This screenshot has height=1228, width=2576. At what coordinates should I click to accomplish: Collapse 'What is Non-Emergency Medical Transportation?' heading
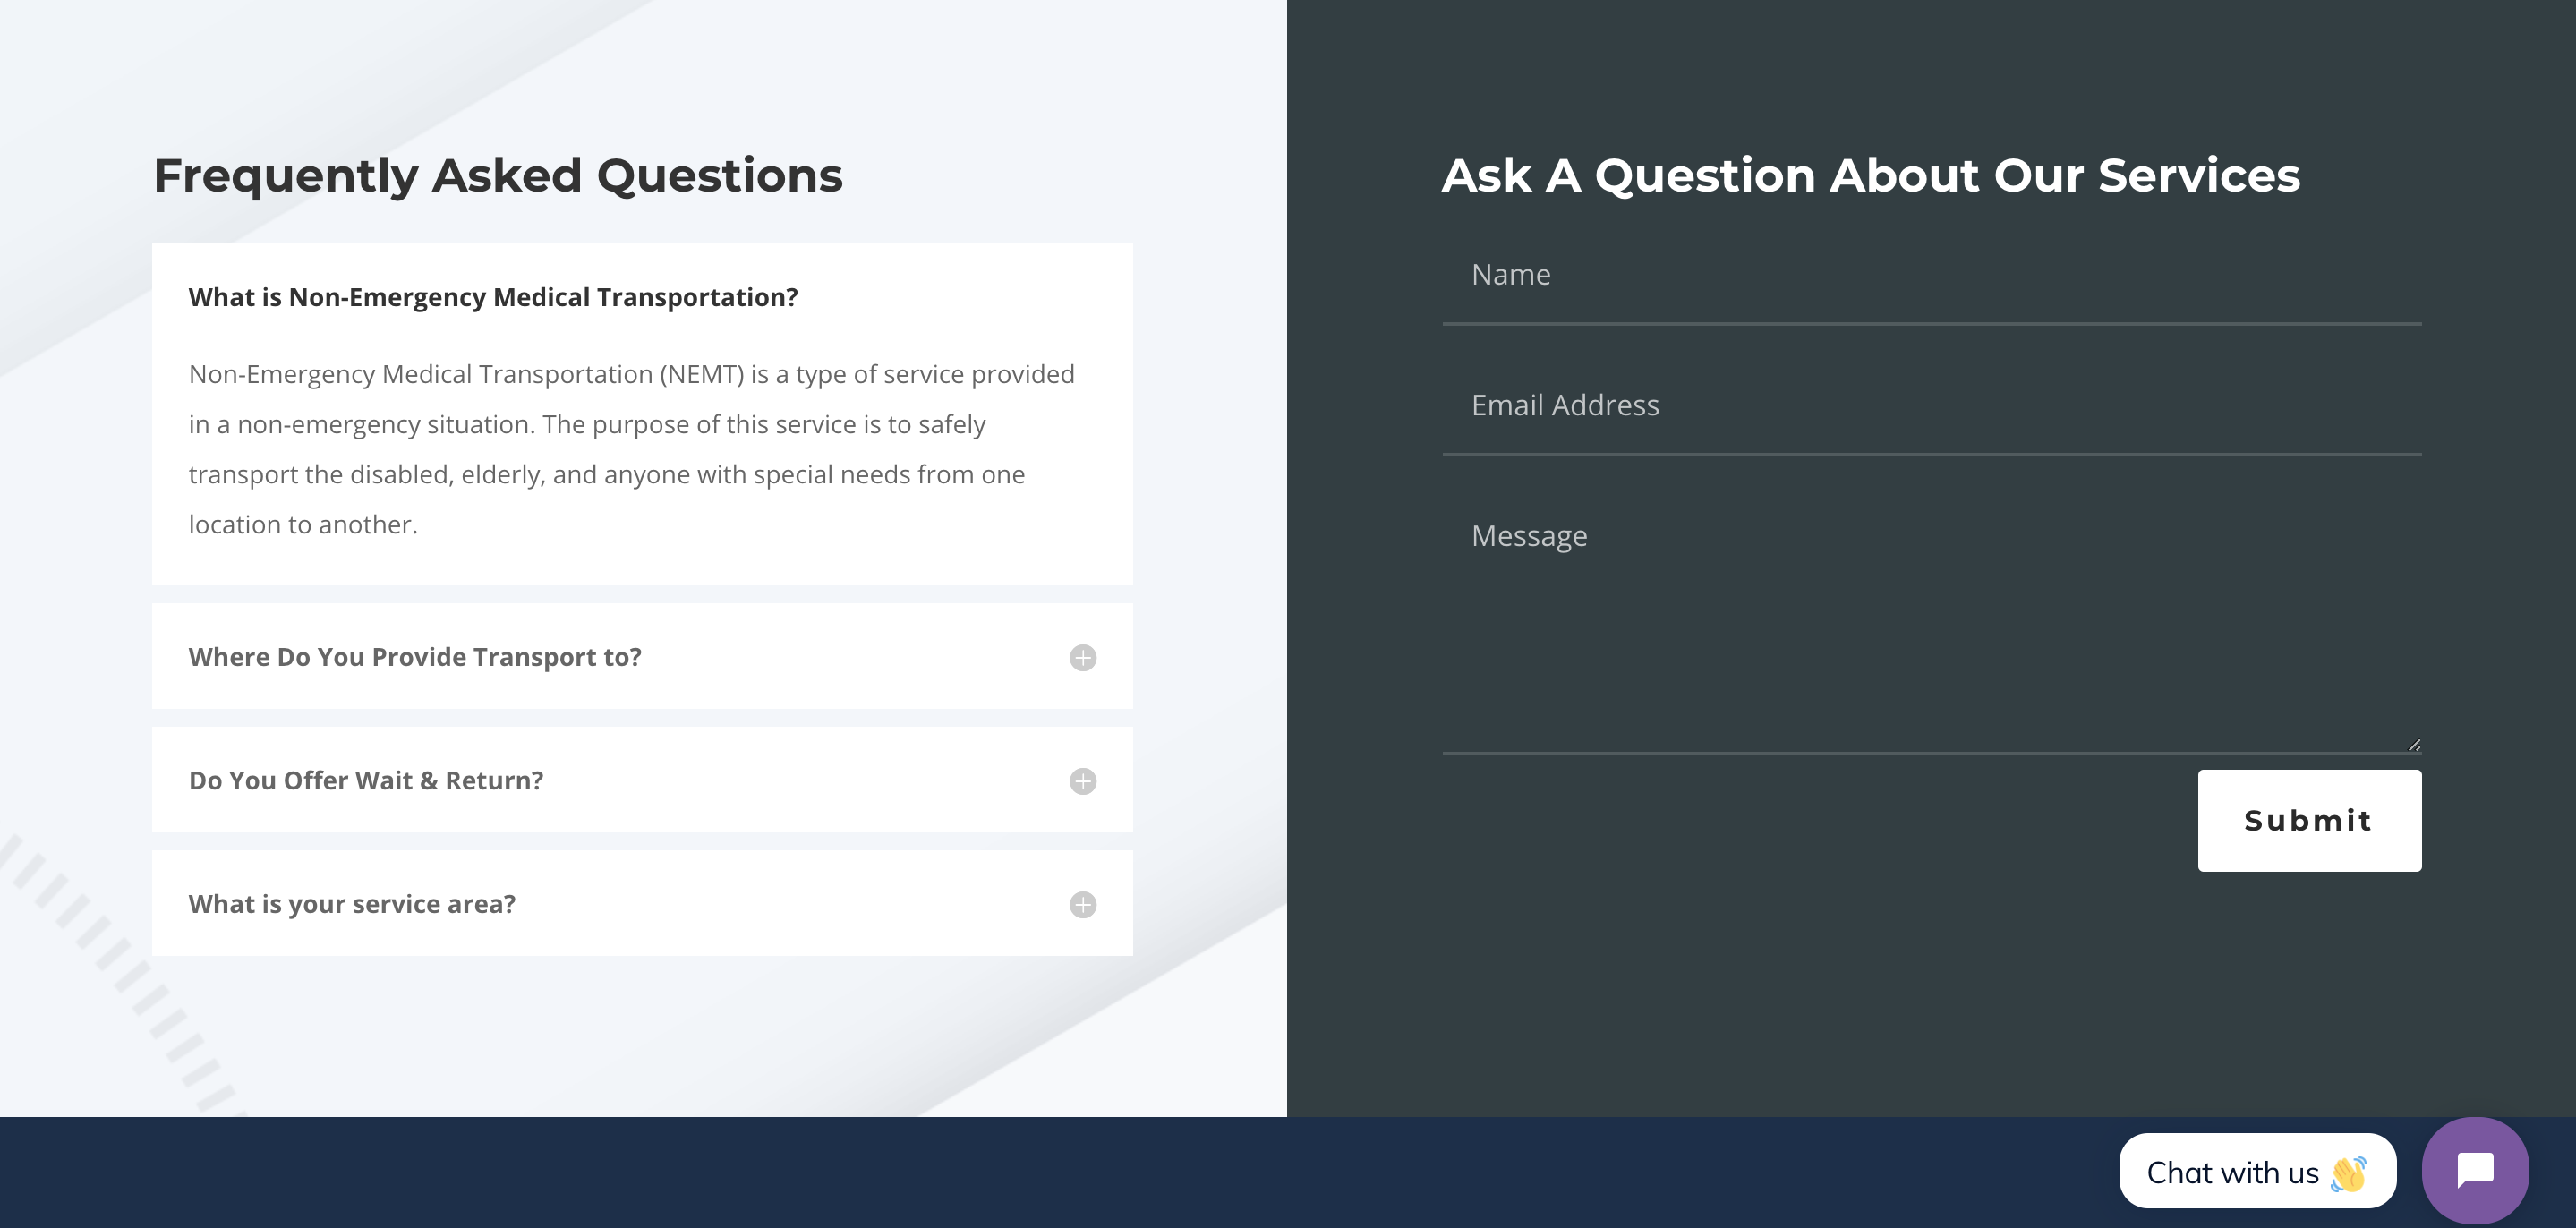tap(493, 298)
